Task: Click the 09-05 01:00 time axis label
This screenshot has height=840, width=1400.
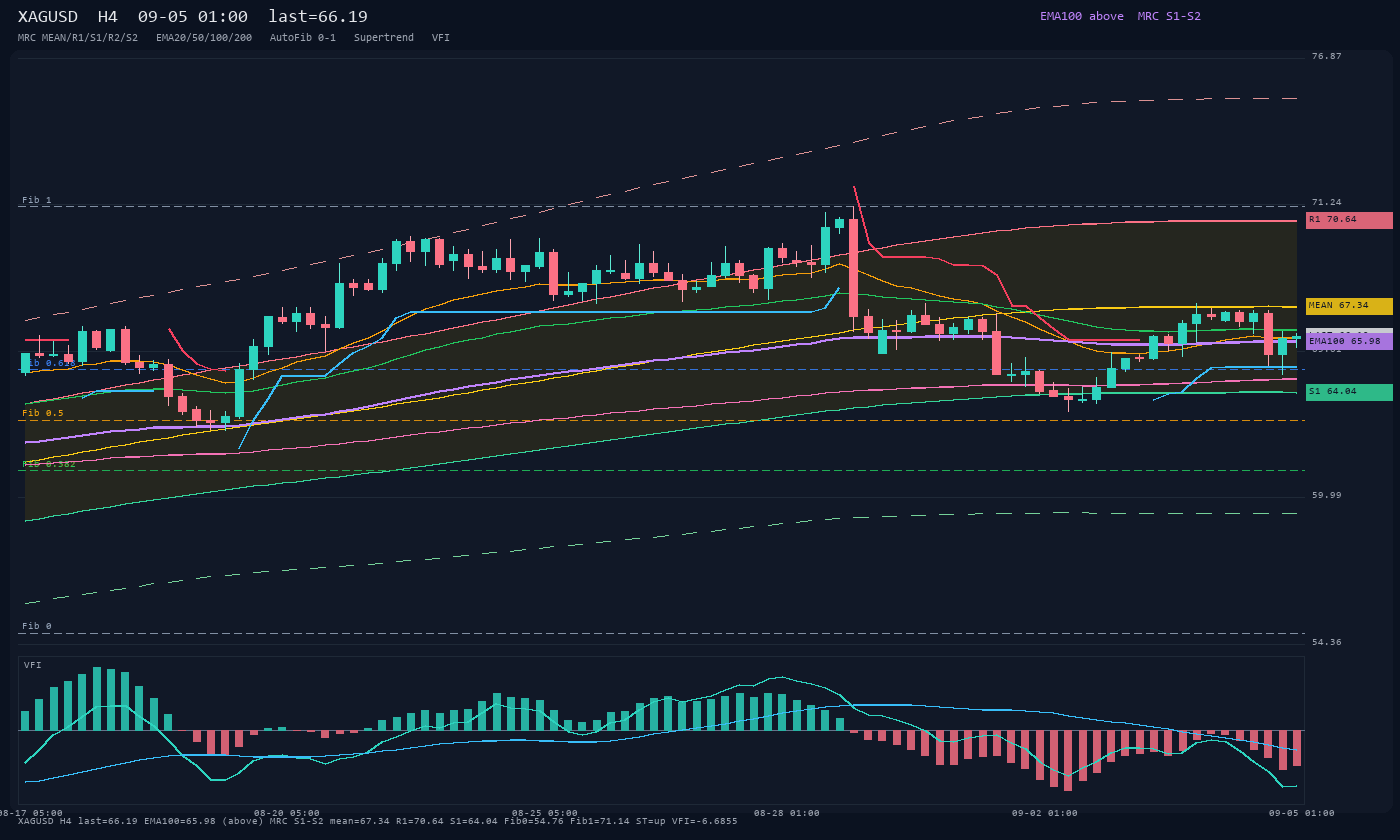Action: click(x=1302, y=813)
